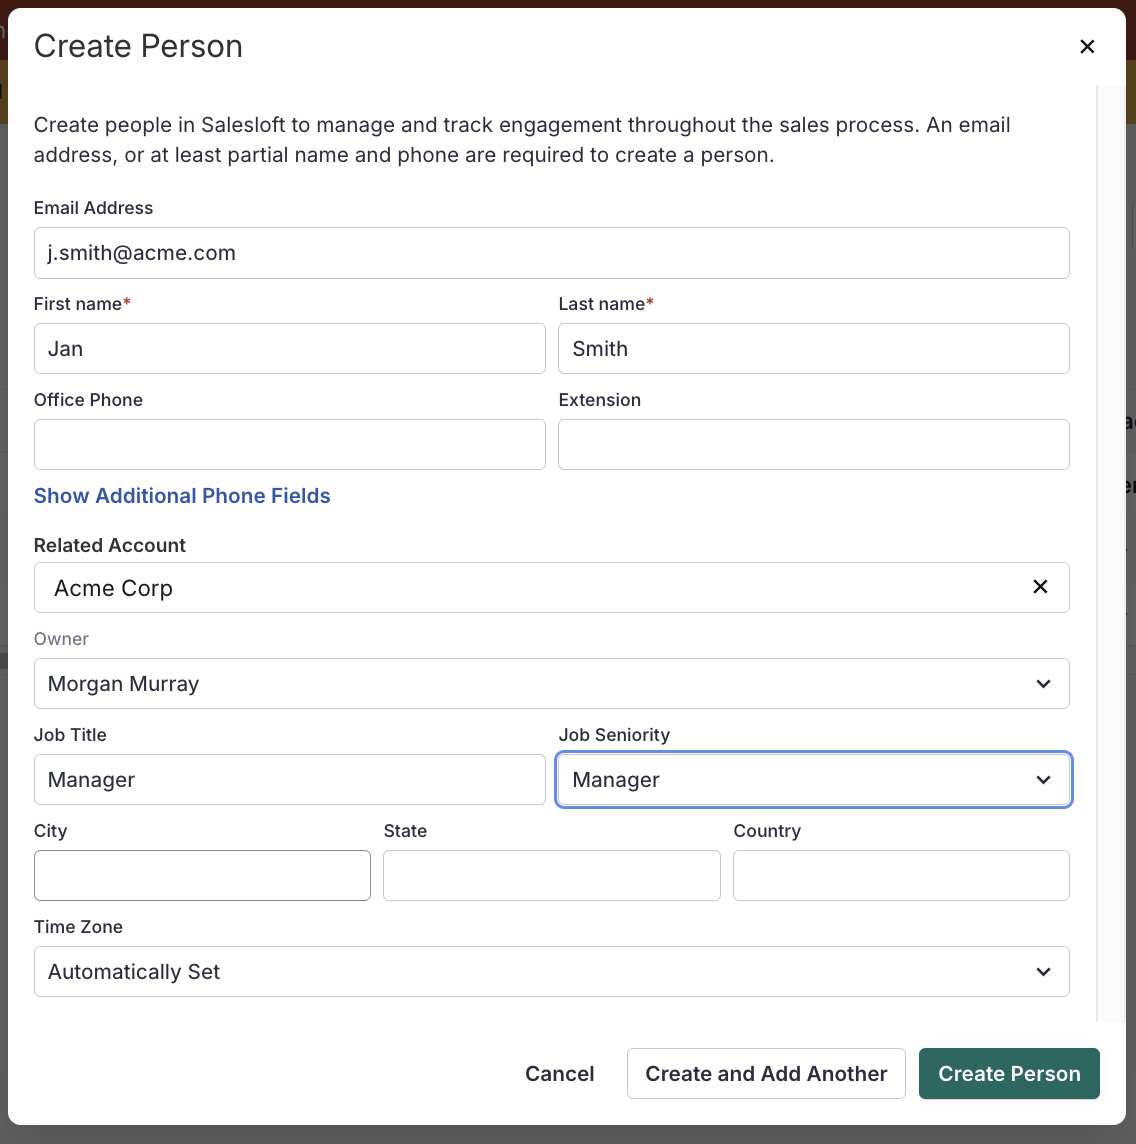The height and width of the screenshot is (1144, 1136).
Task: Close the Create Person dialog
Action: click(x=1087, y=46)
